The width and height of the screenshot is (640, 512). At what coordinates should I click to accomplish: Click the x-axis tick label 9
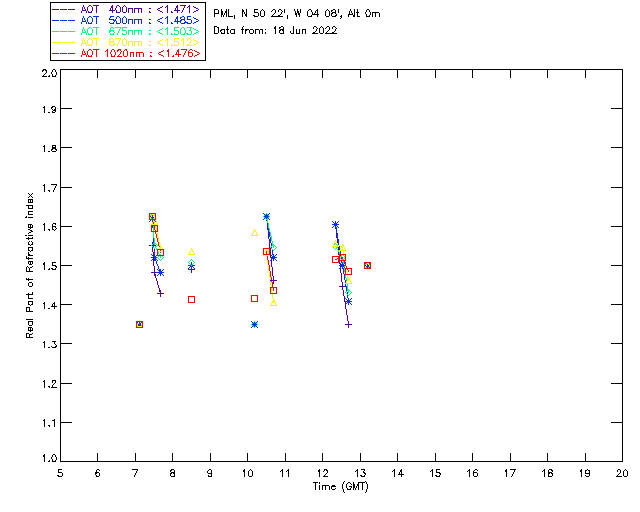[210, 474]
